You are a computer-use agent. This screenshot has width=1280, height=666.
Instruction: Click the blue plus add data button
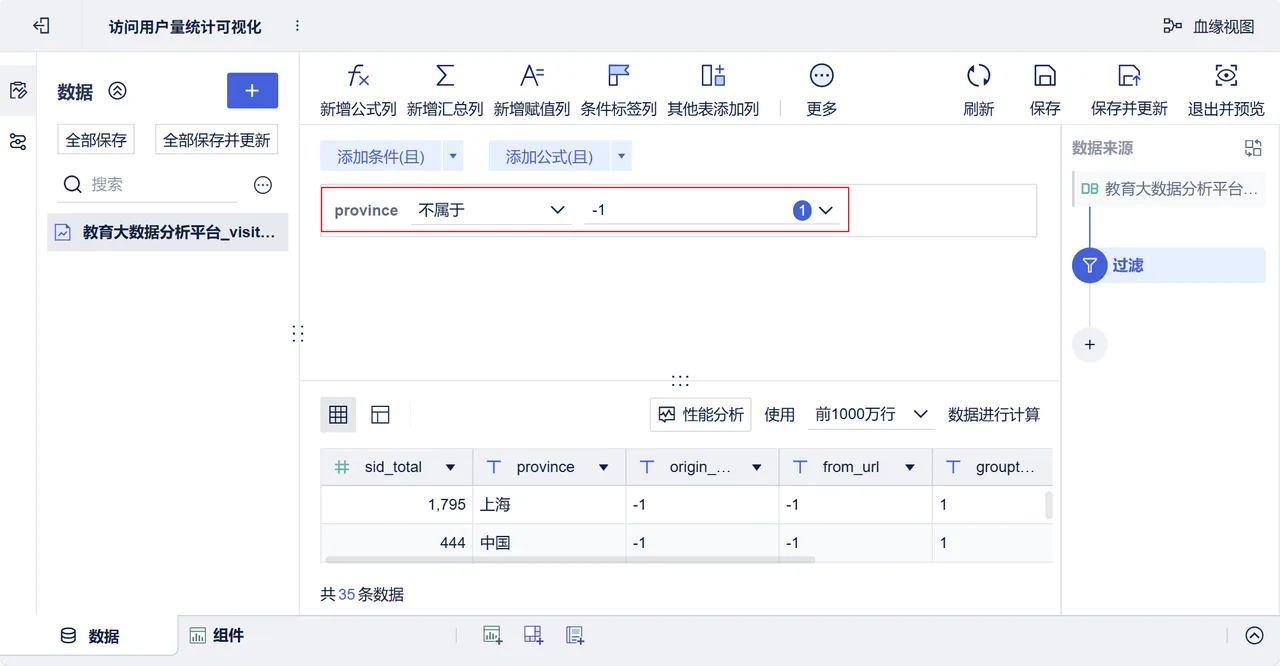tap(252, 91)
